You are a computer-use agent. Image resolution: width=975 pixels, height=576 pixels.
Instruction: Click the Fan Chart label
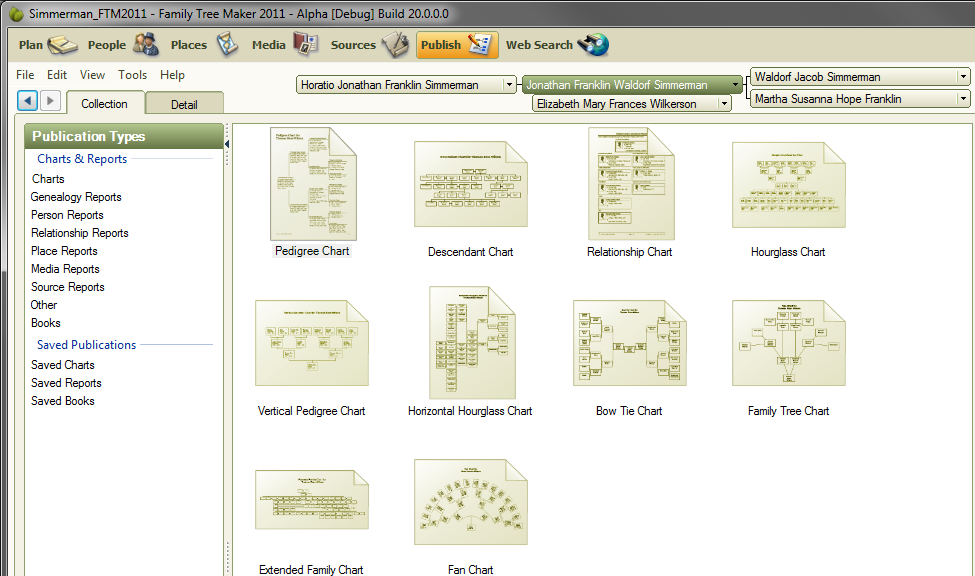tap(471, 569)
